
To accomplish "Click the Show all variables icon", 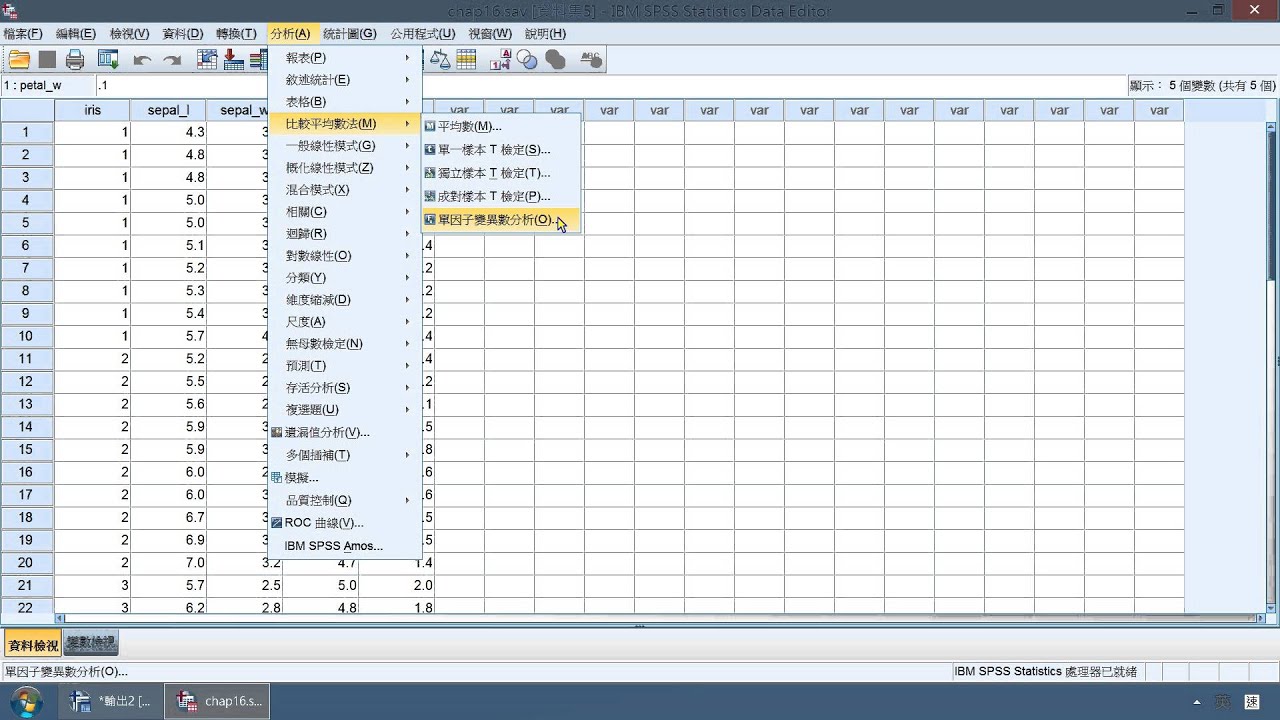I will pos(555,60).
